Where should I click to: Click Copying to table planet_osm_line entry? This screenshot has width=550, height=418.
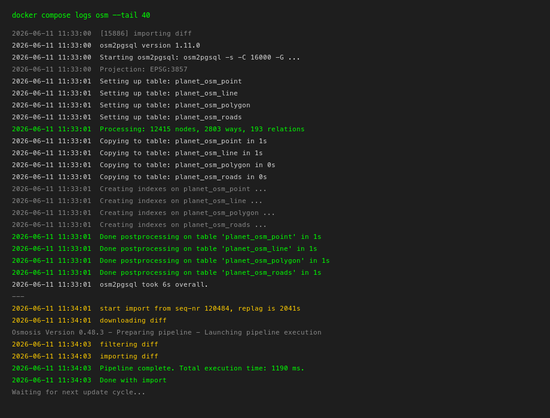tap(137, 153)
